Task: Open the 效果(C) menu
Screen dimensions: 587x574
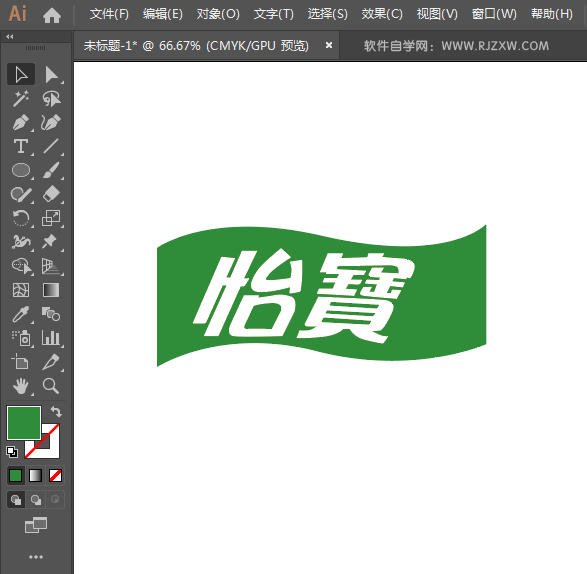Action: pos(382,14)
